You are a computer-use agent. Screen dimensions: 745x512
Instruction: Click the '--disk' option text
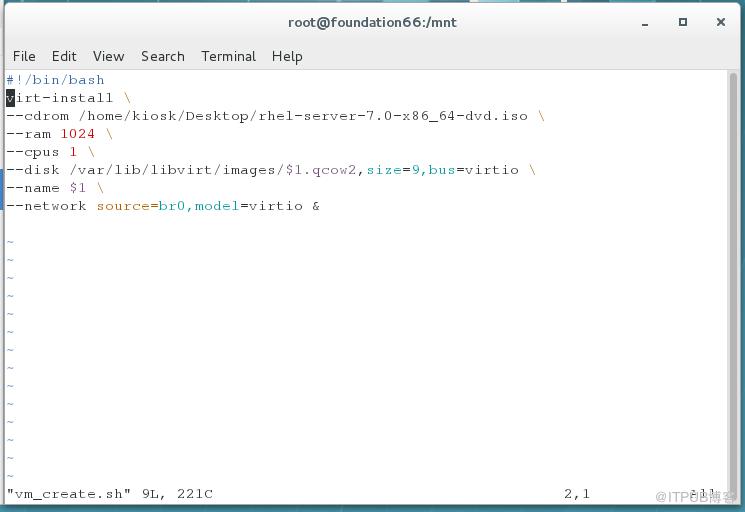coord(33,170)
